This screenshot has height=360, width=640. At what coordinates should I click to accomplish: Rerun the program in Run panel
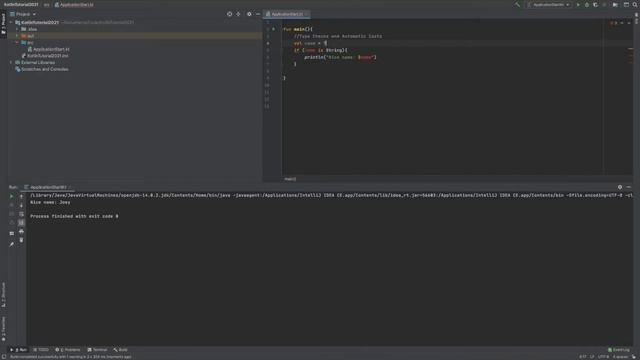coord(11,196)
